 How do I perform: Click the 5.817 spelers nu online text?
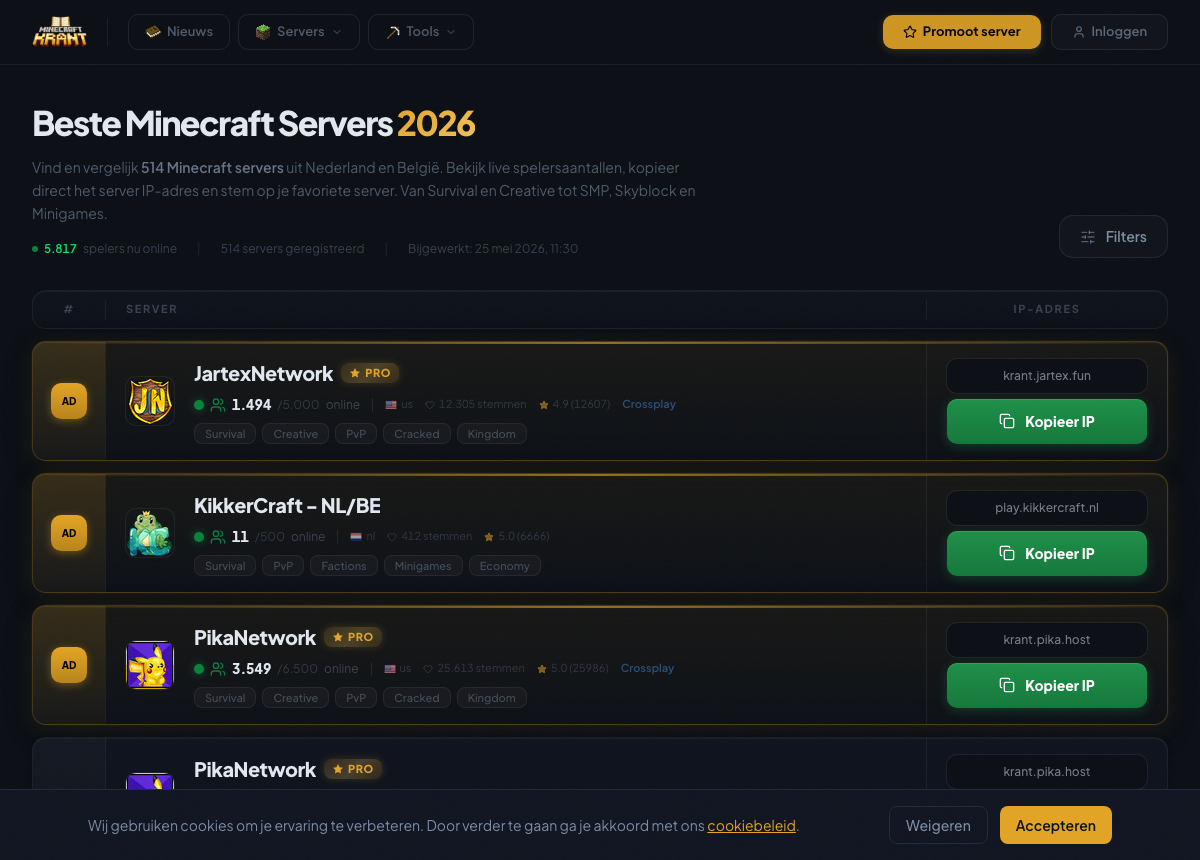104,249
